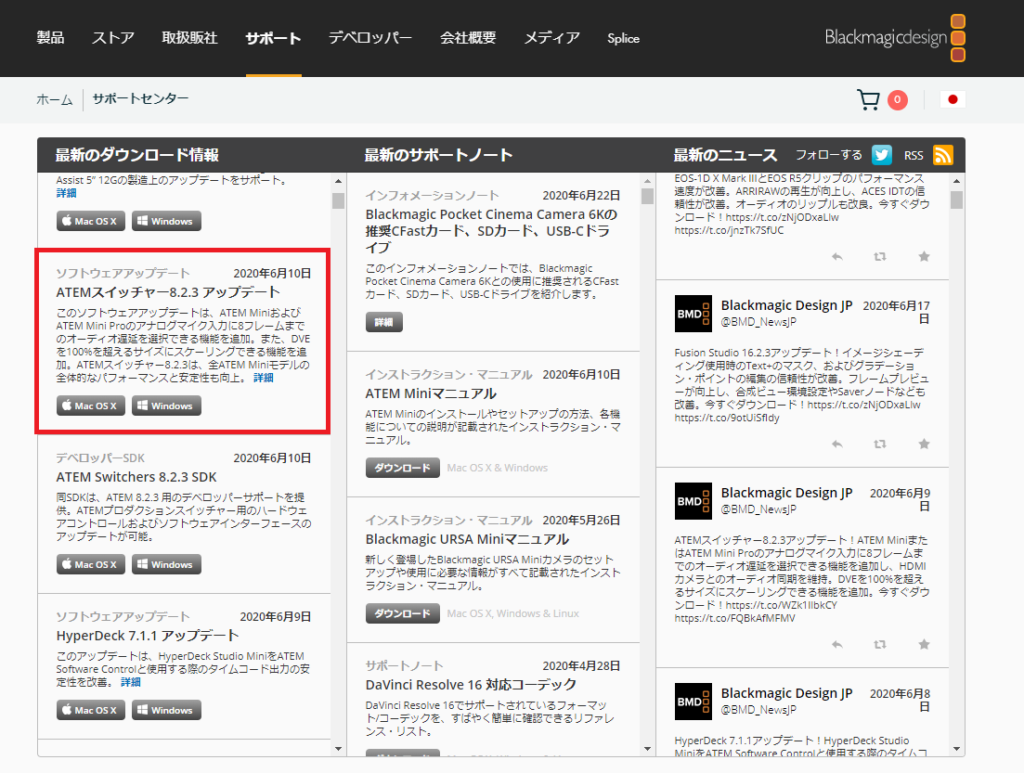The height and width of the screenshot is (773, 1024).
Task: Open the shopping cart icon
Action: coord(868,100)
